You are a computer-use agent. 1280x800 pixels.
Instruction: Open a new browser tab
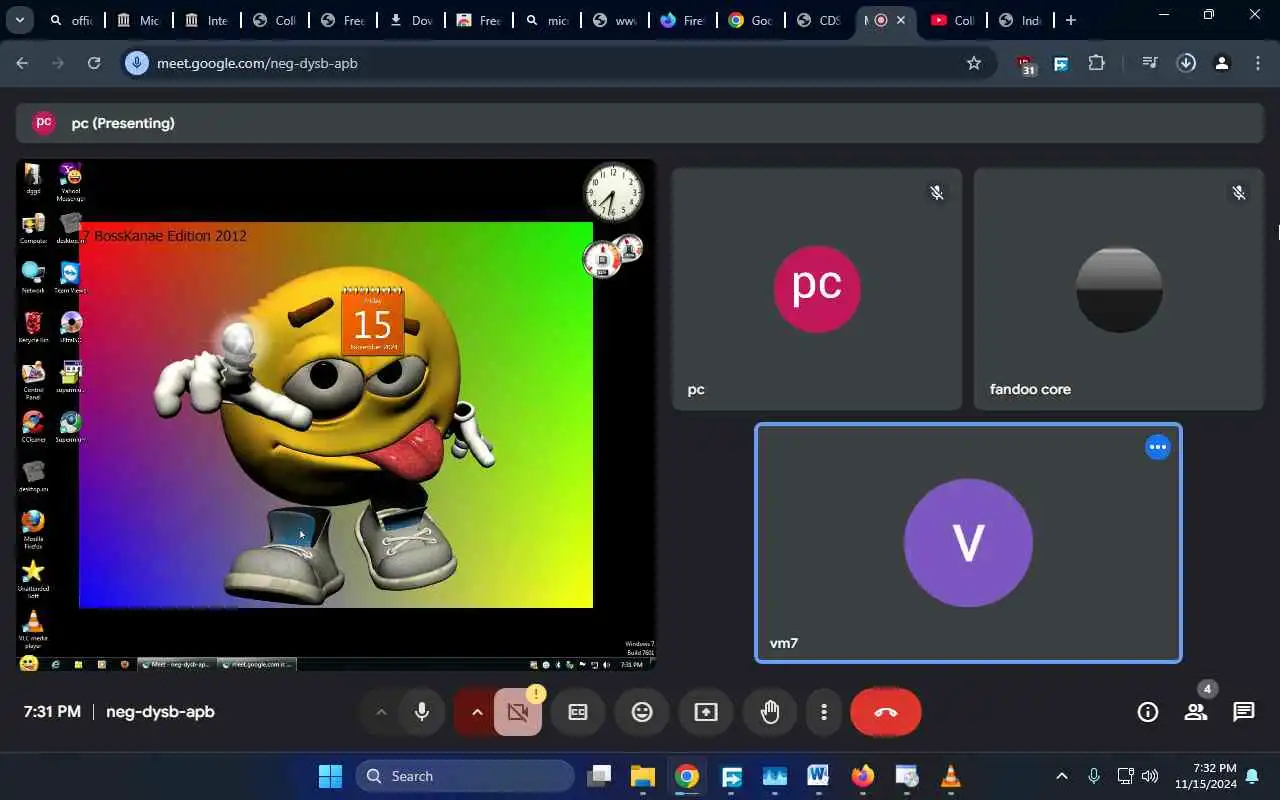pyautogui.click(x=1071, y=20)
